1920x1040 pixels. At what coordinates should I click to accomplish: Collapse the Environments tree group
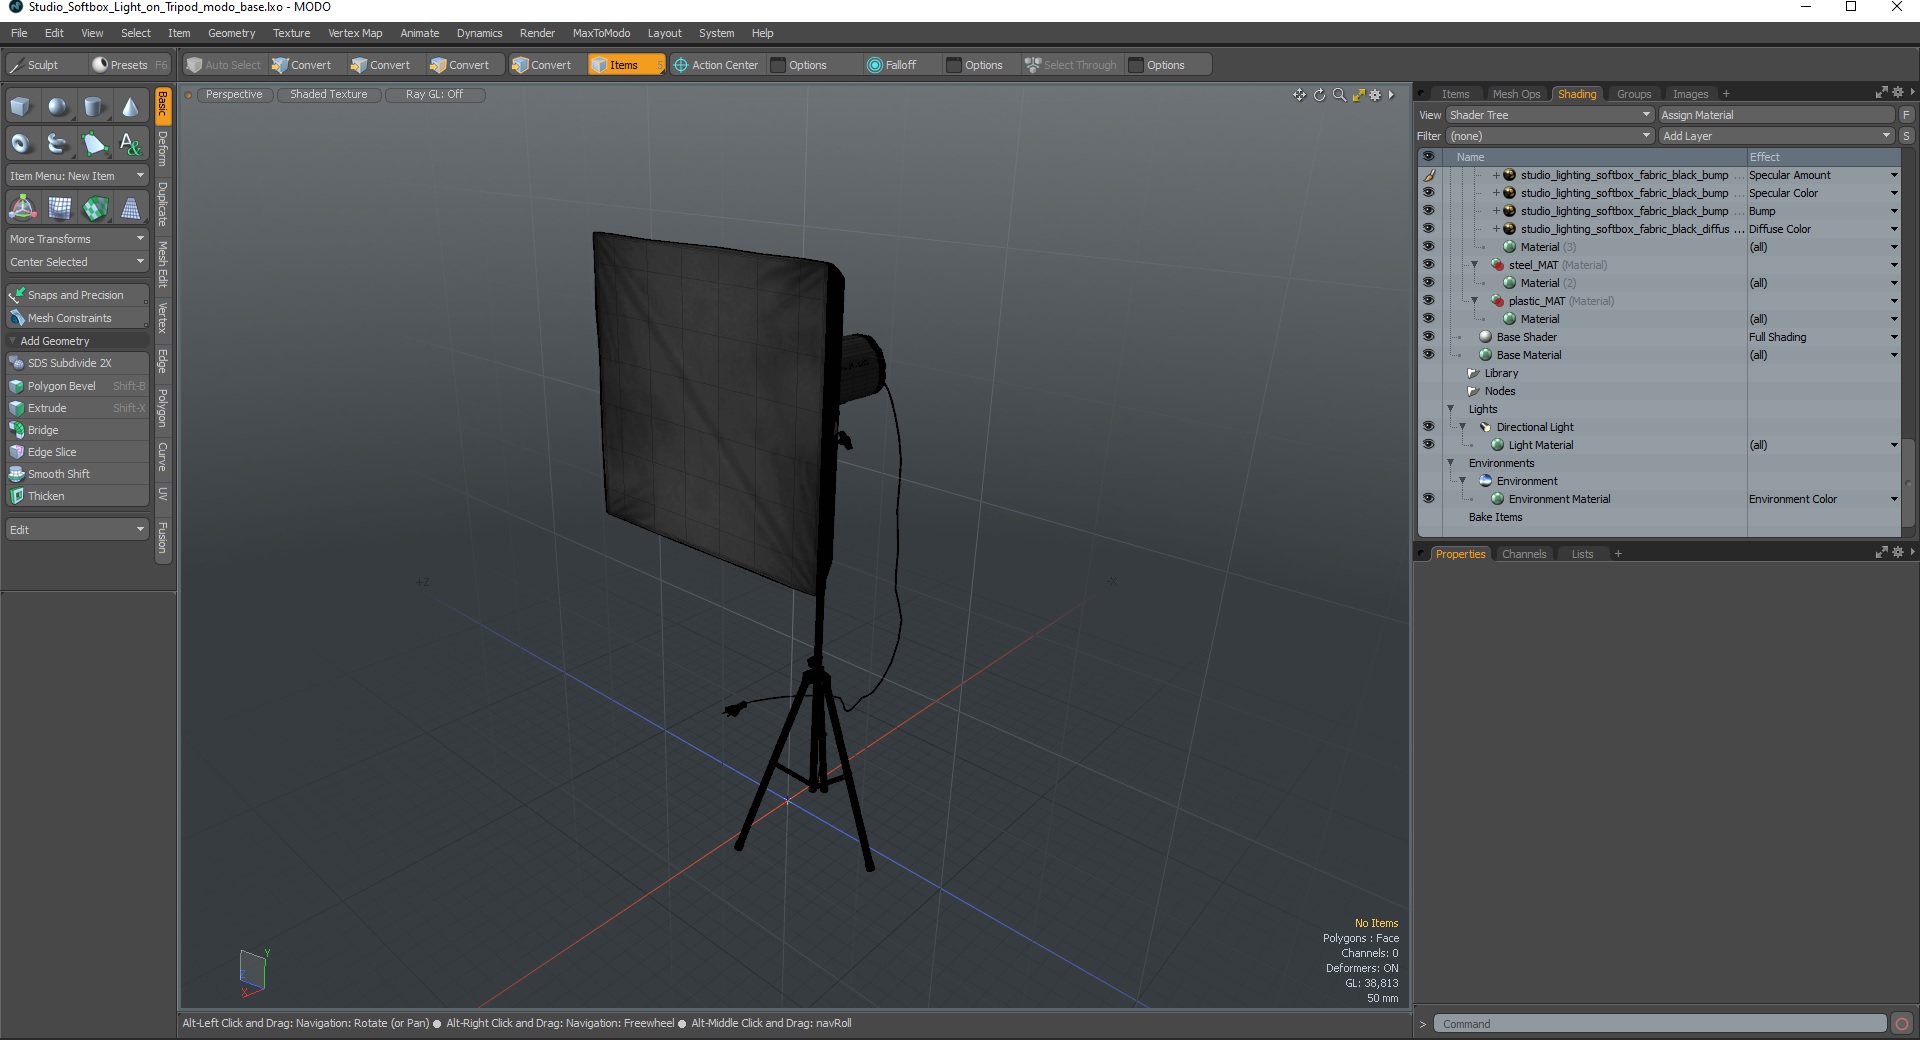click(x=1450, y=463)
